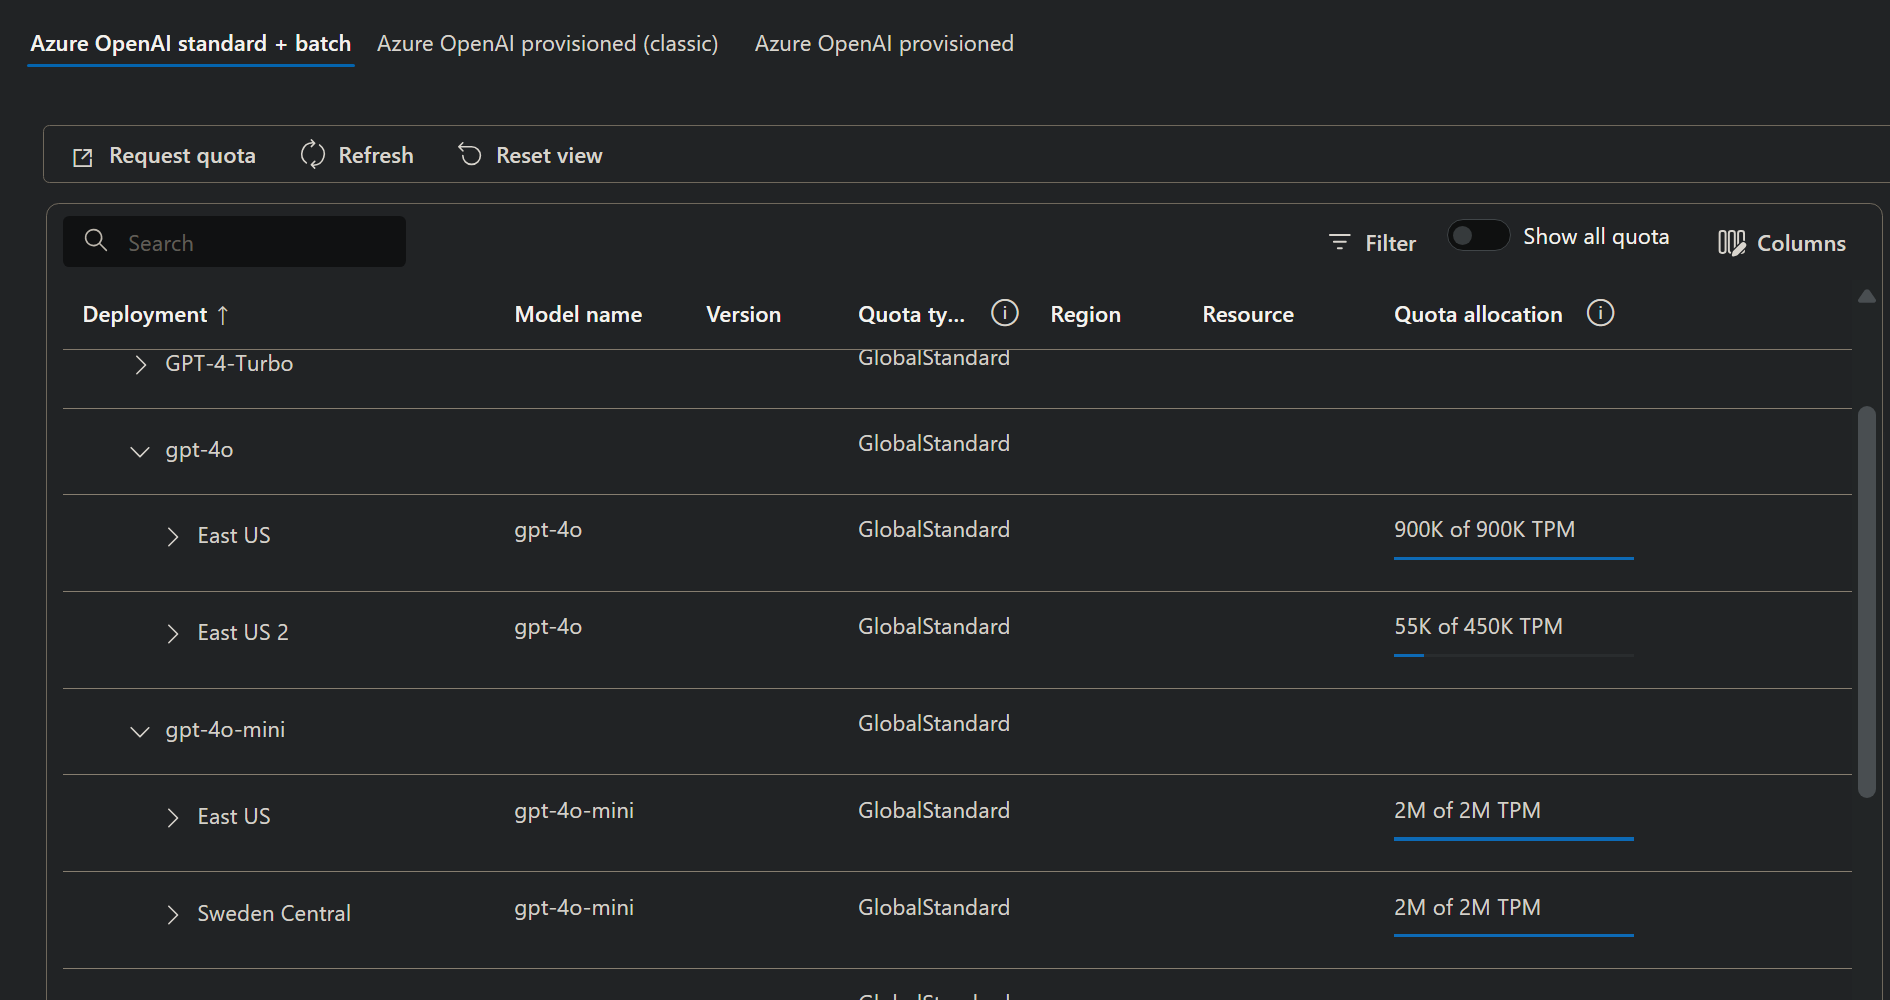Click the 55K of 450K TPM quota bar
The width and height of the screenshot is (1890, 1000).
pyautogui.click(x=1514, y=655)
